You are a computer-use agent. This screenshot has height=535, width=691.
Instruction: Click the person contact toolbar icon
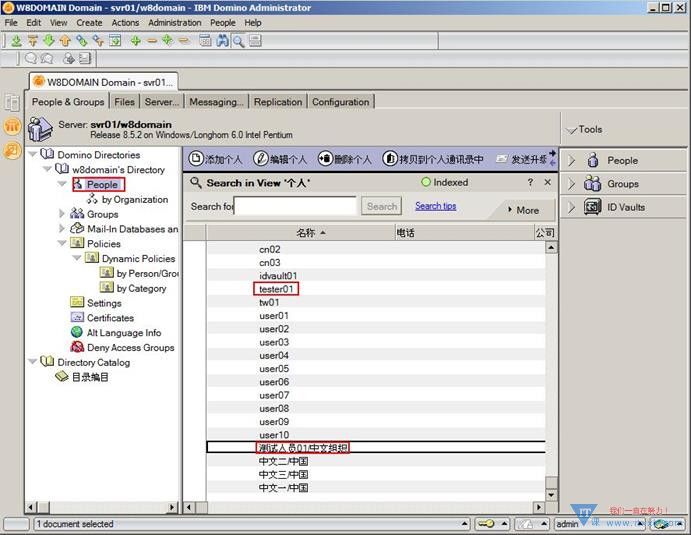68,58
